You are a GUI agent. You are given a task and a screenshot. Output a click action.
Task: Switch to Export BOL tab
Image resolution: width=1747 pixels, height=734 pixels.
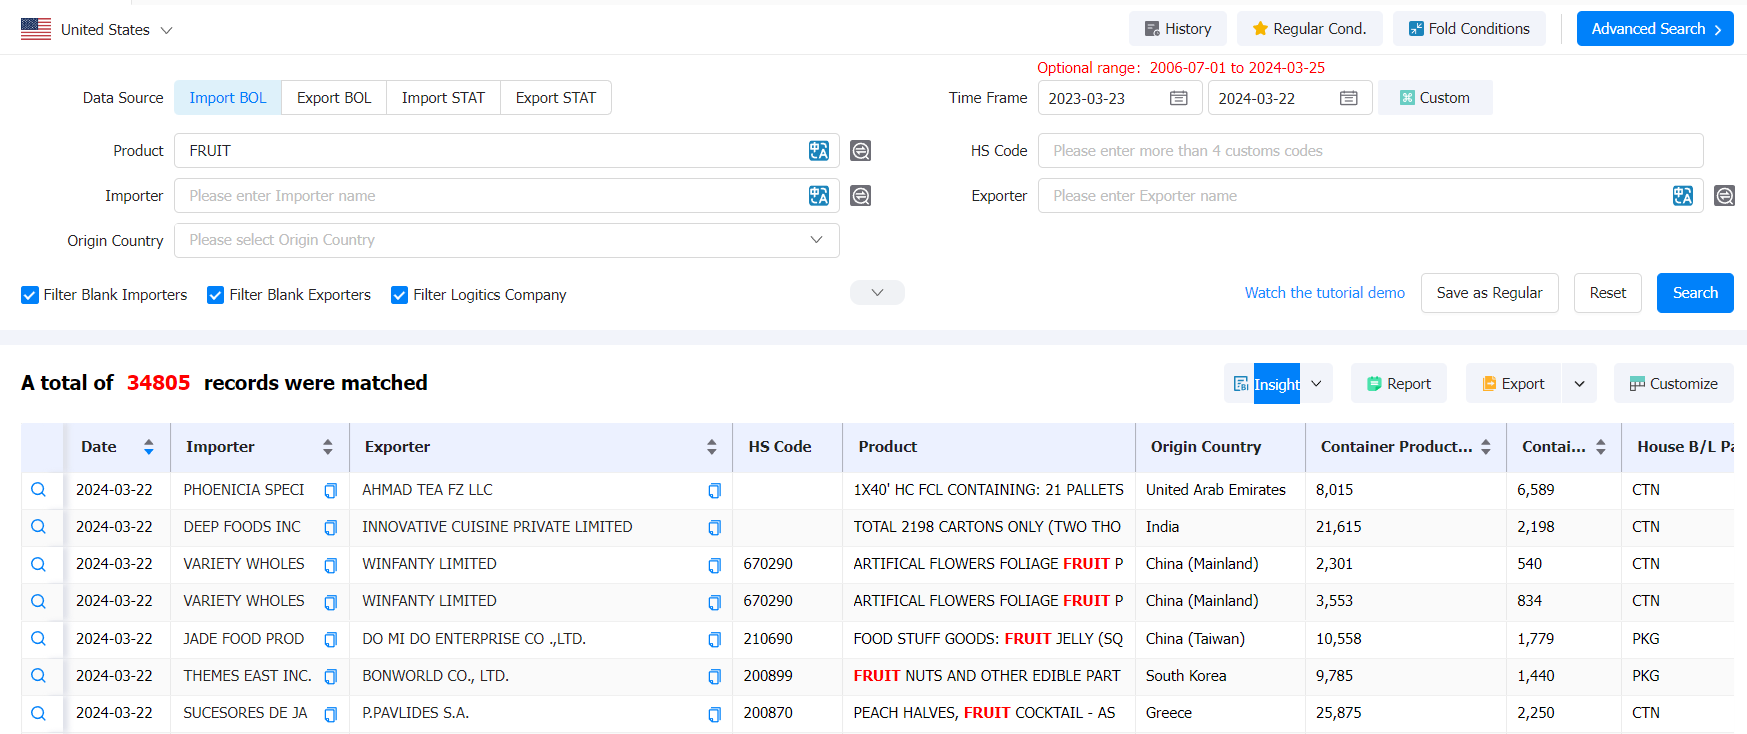pos(334,98)
